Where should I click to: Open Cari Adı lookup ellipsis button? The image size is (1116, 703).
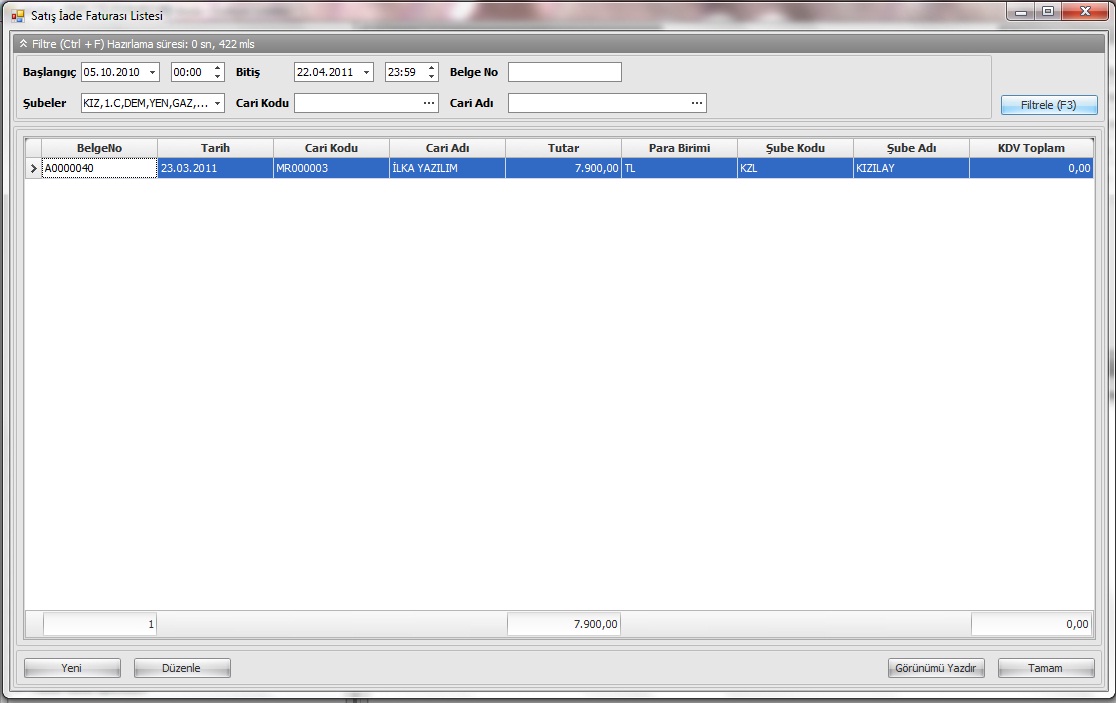click(697, 103)
